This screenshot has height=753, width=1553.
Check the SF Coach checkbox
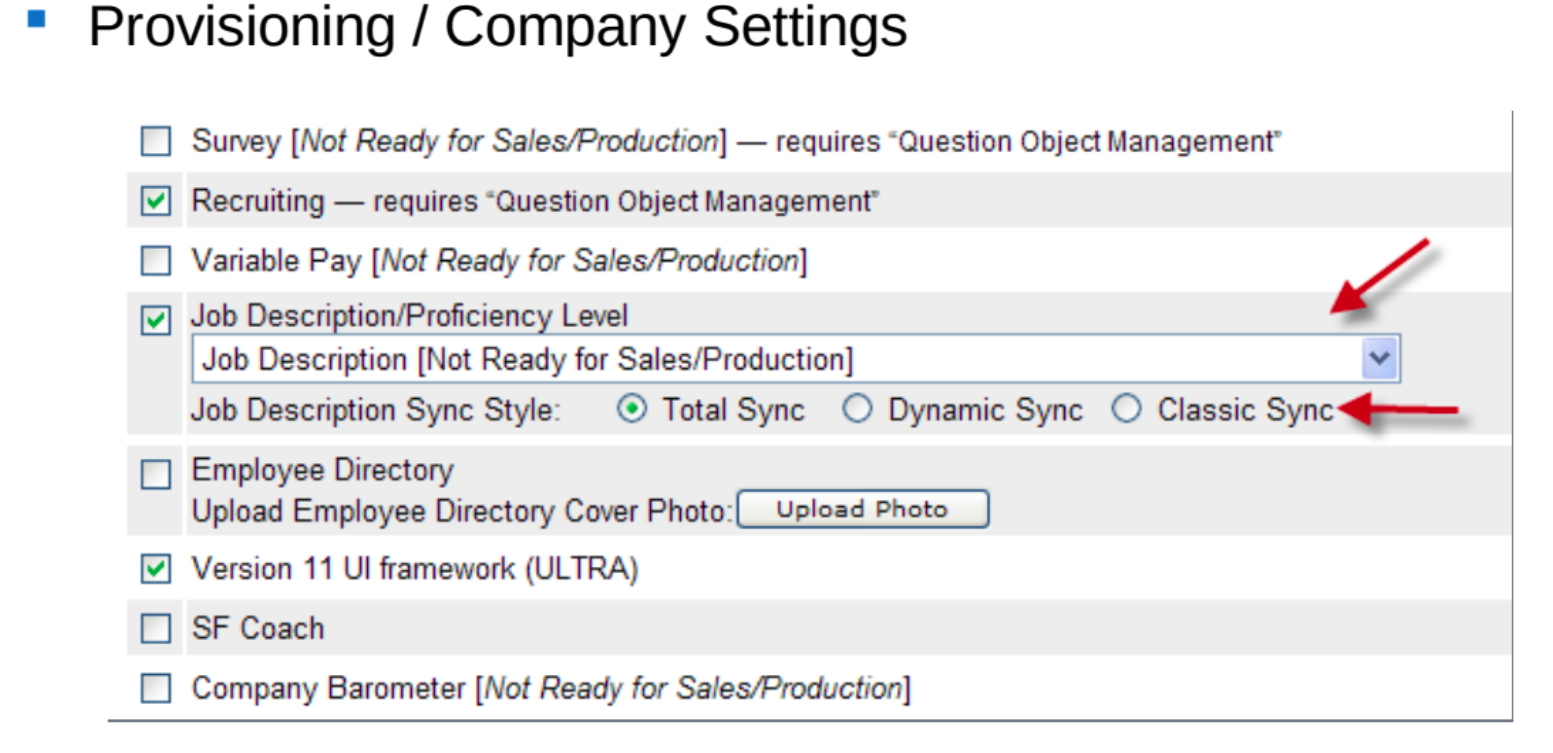pos(155,629)
